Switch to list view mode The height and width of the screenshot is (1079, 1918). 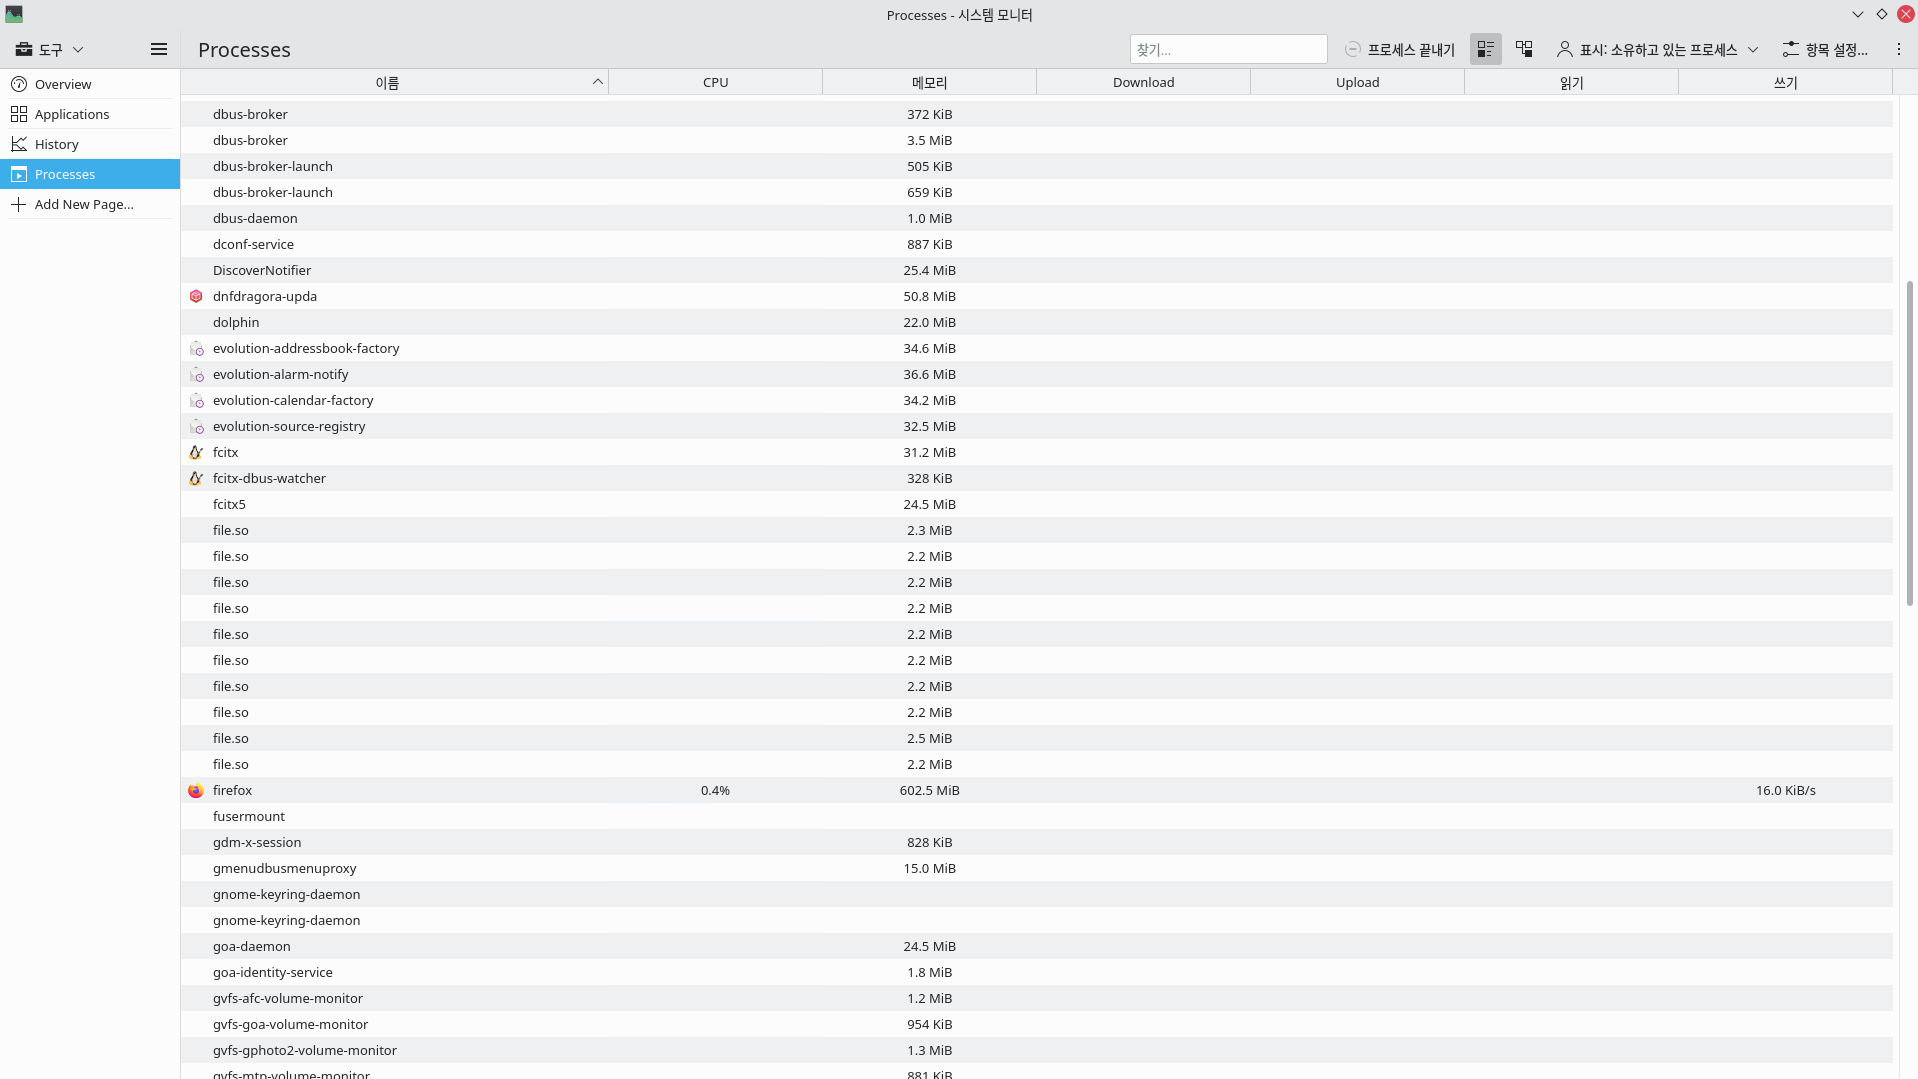coord(1486,49)
